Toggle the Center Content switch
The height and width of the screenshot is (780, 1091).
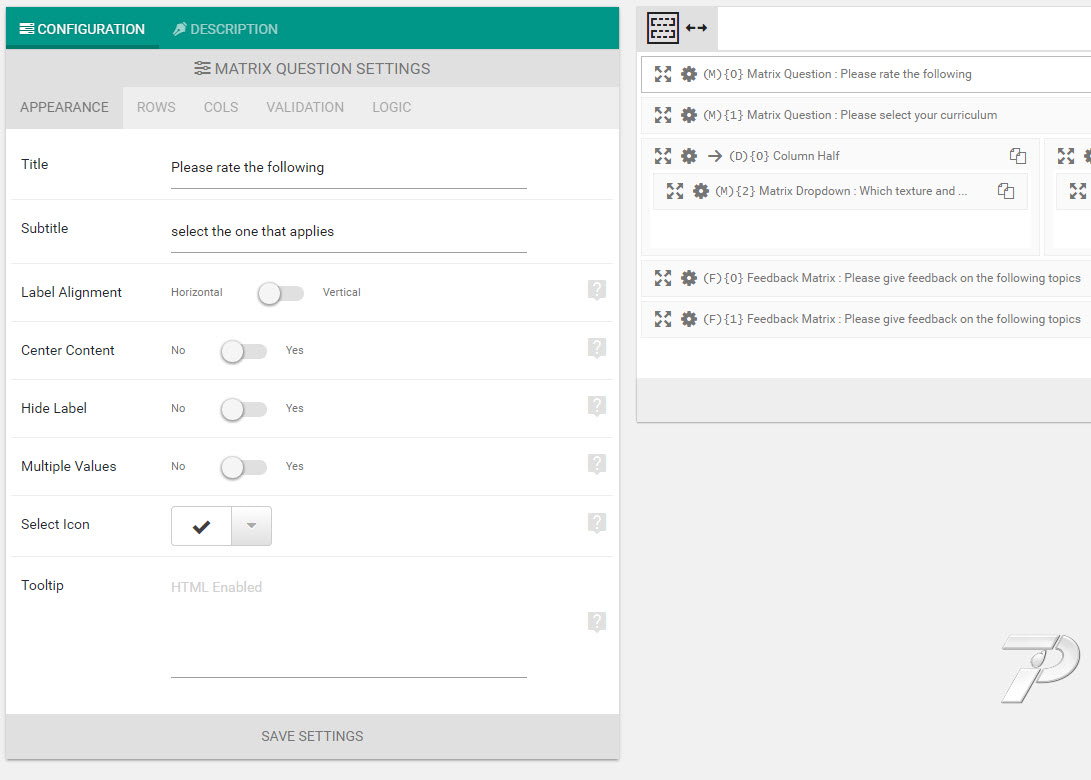click(244, 351)
